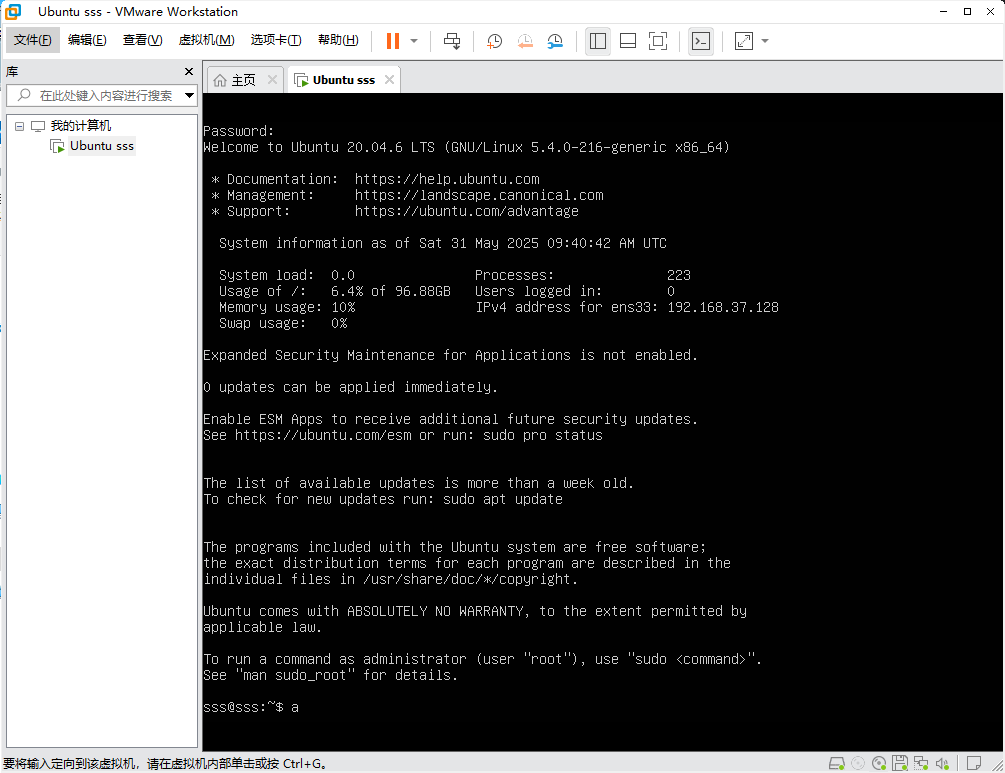Open the library search filter dropdown
Screen dimensions: 1005x773
coord(189,96)
